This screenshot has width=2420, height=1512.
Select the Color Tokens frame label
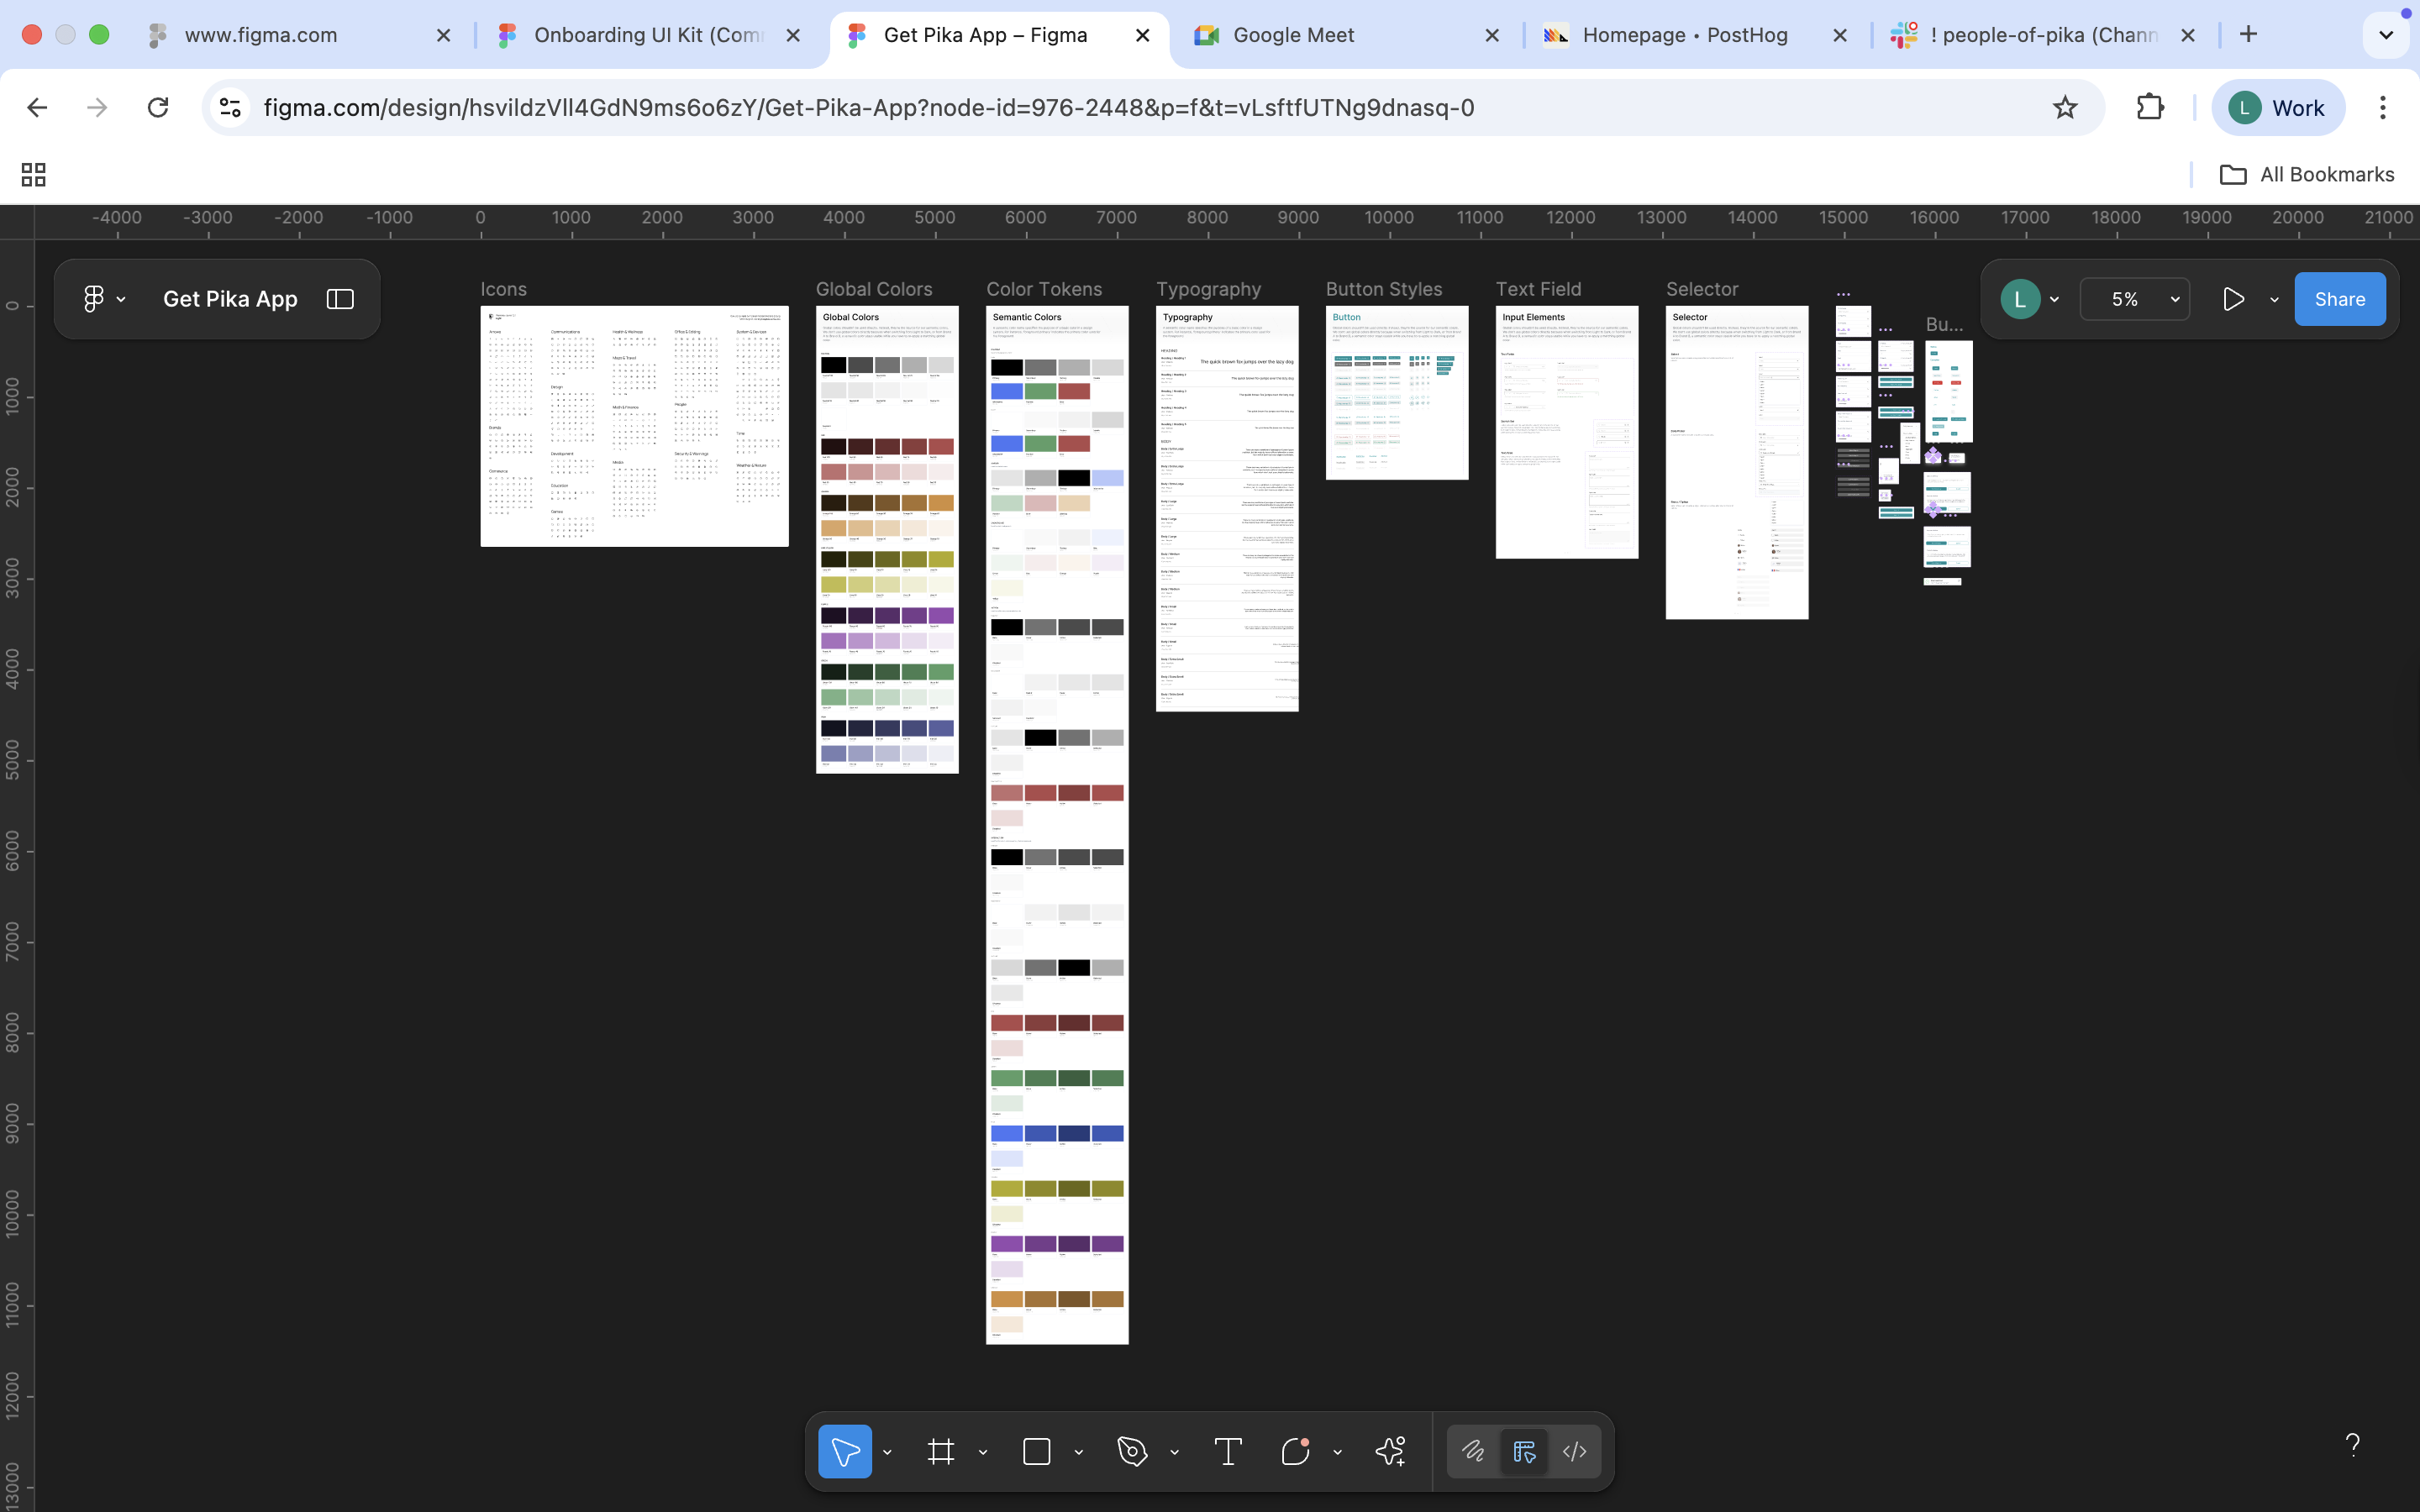[1044, 289]
